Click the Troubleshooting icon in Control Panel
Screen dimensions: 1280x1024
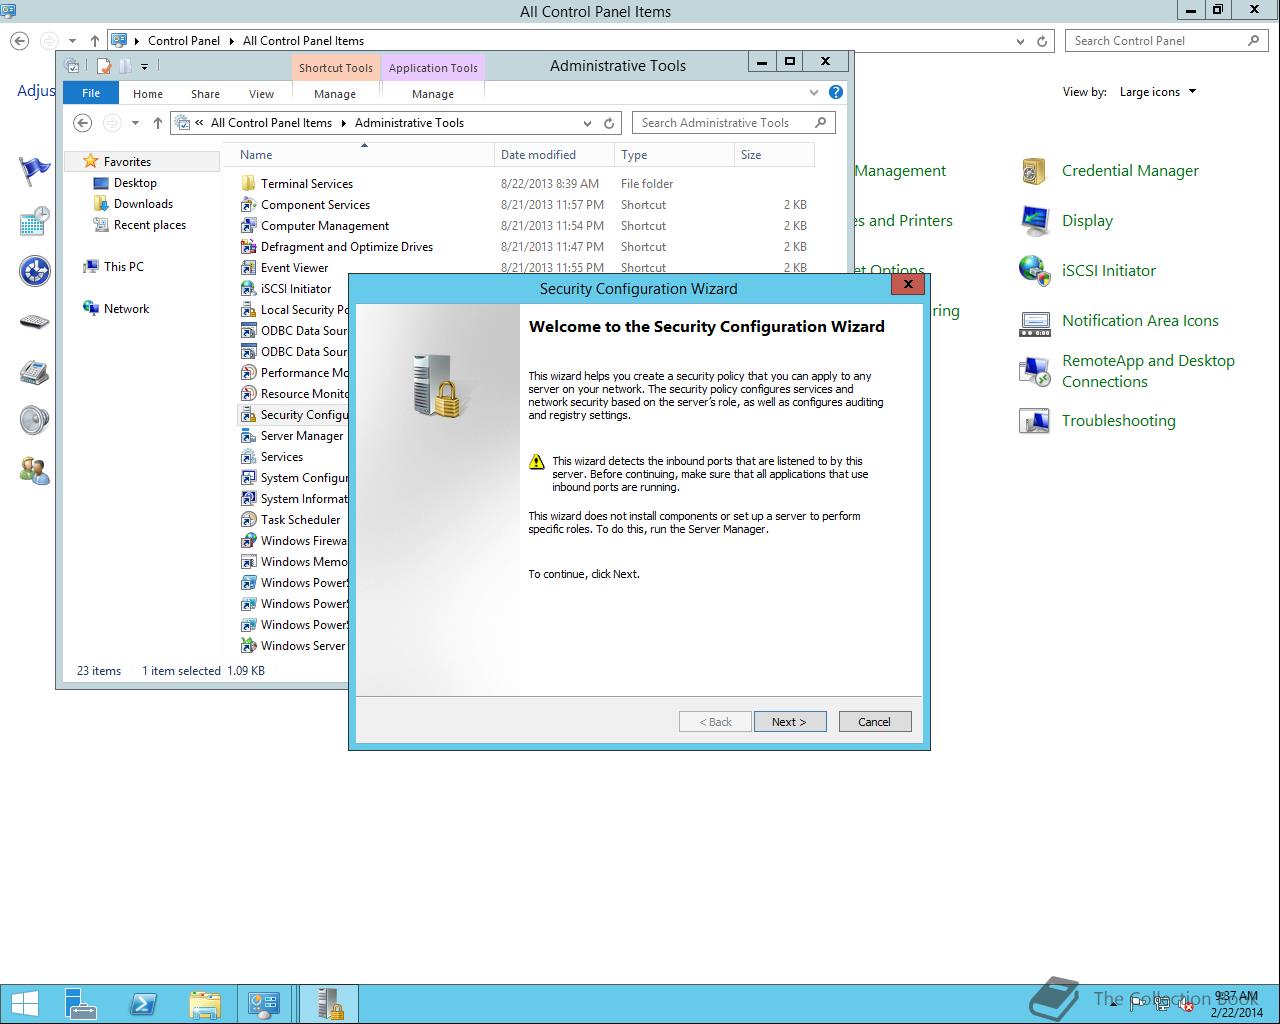pyautogui.click(x=1034, y=421)
